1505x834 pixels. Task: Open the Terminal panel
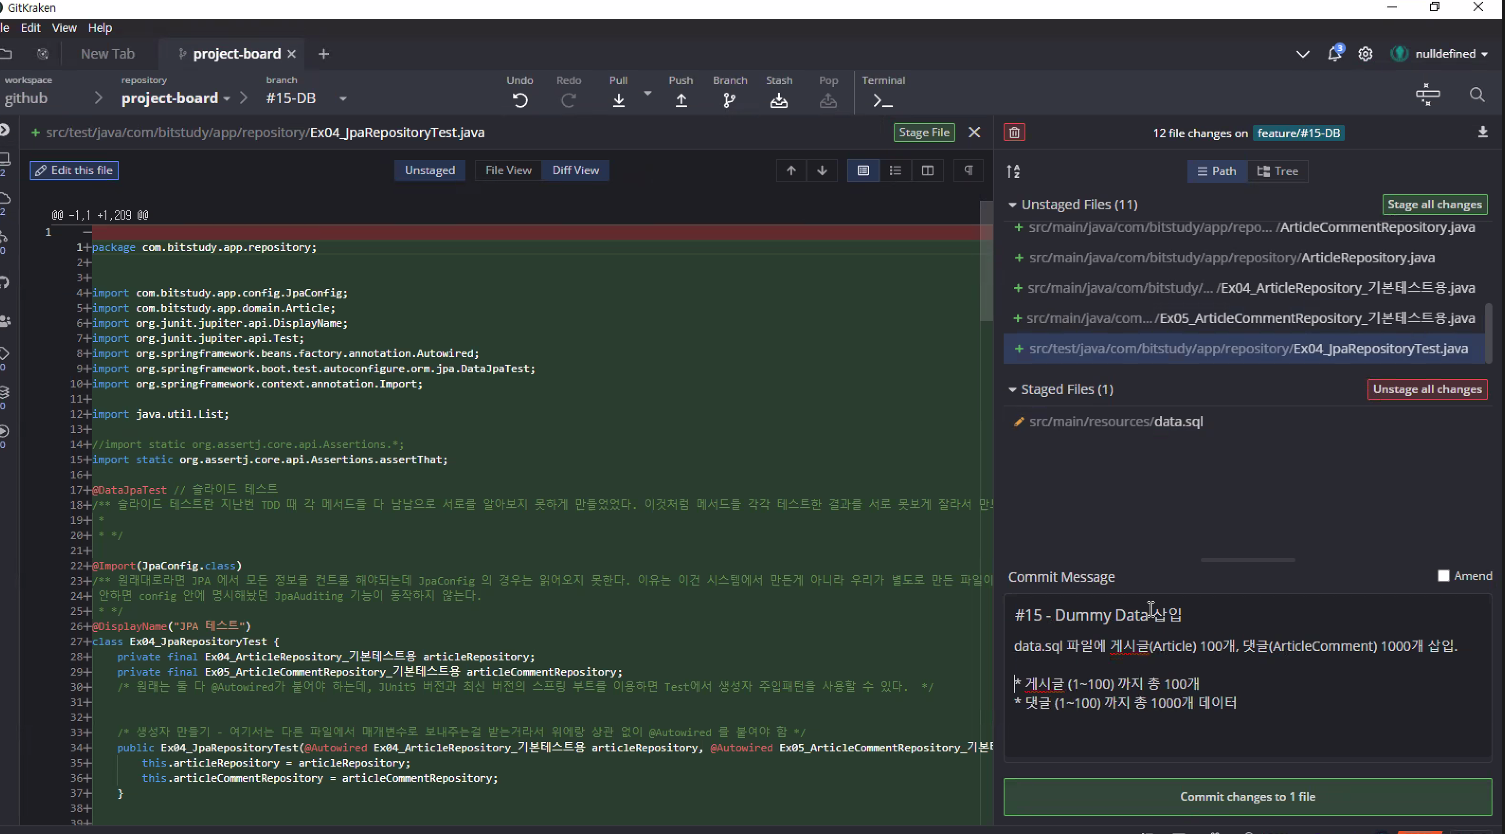tap(883, 92)
